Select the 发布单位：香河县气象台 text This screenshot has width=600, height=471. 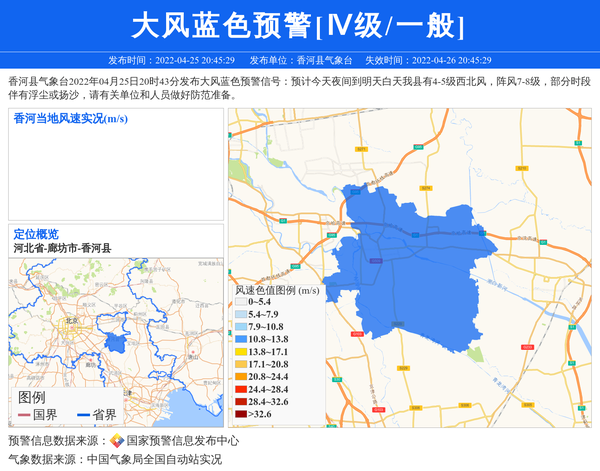coord(301,60)
